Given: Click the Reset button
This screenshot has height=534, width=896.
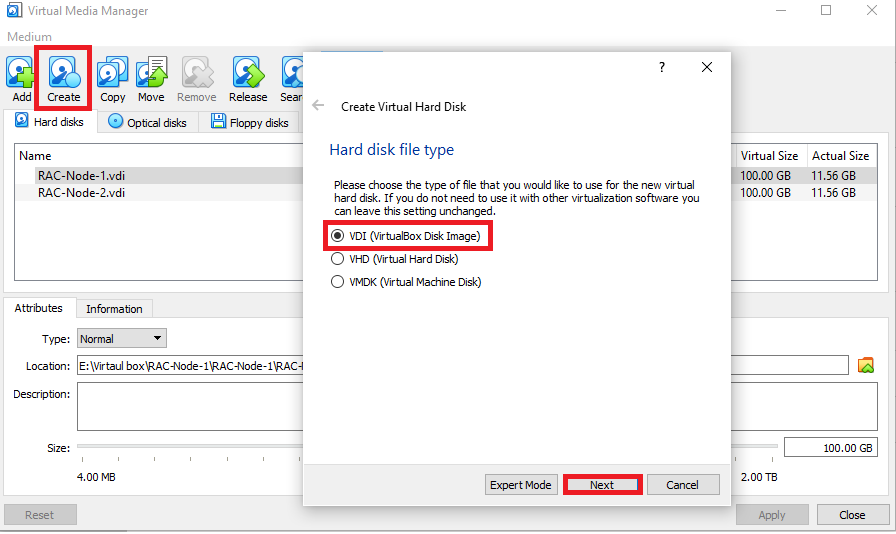Looking at the screenshot, I should (40, 515).
